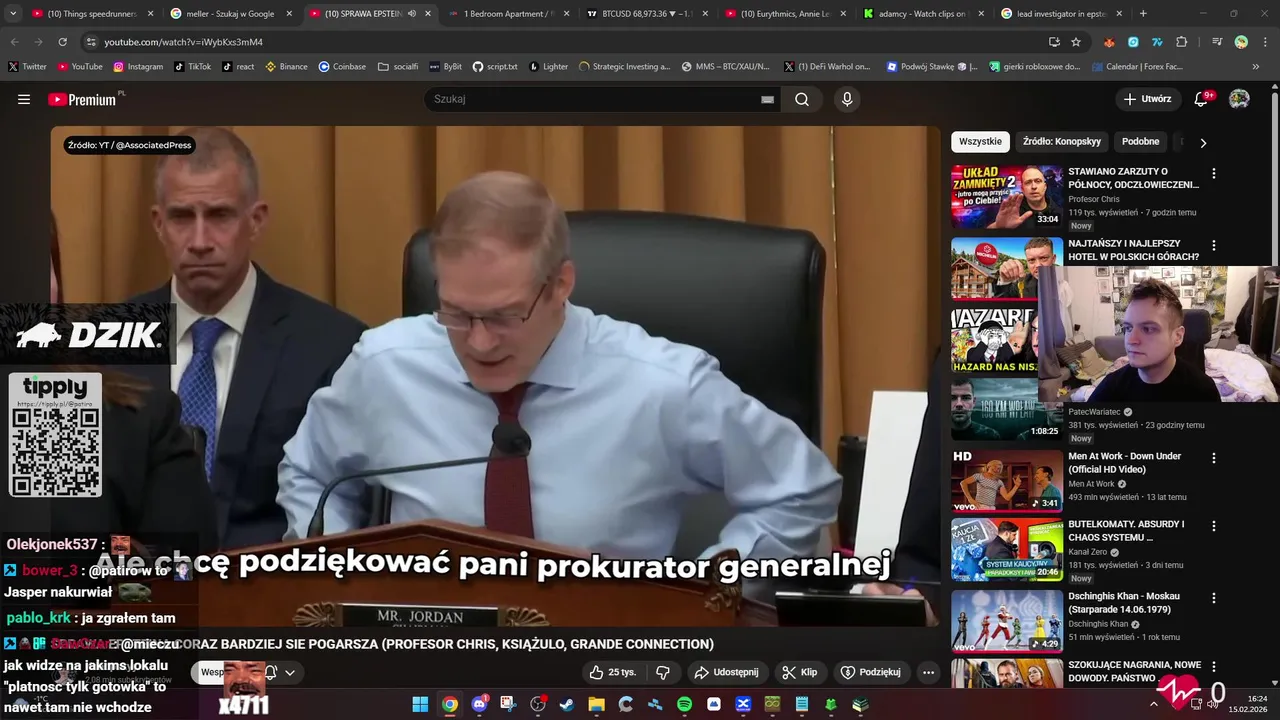Click the Podziękuj thanks button
This screenshot has width=1280, height=720.
871,672
